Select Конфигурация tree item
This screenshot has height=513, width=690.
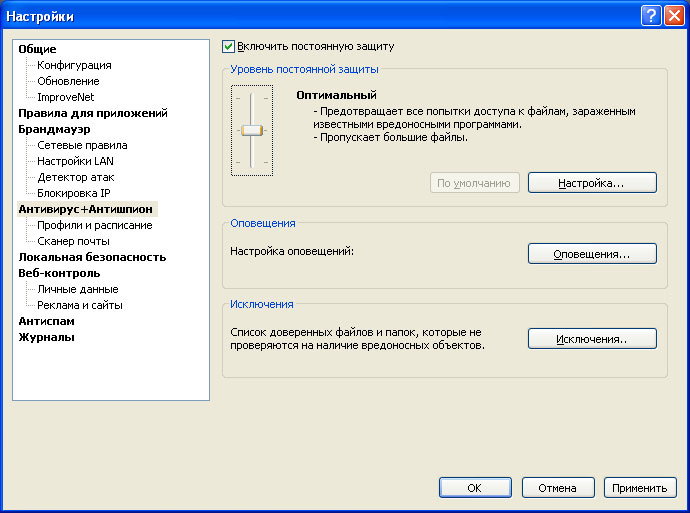pos(74,65)
